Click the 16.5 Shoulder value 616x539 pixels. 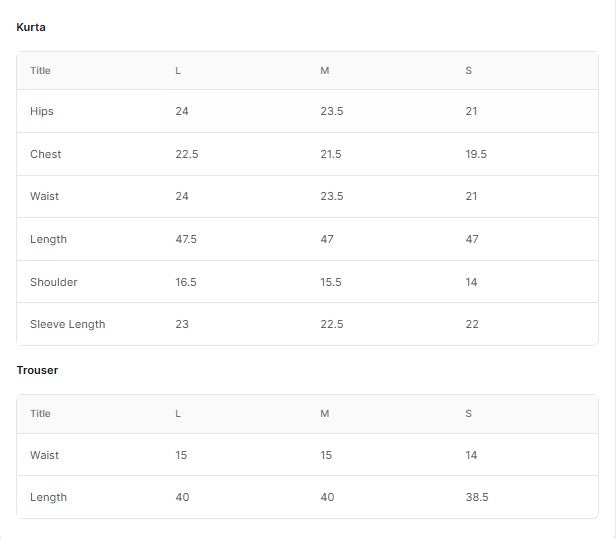point(186,282)
